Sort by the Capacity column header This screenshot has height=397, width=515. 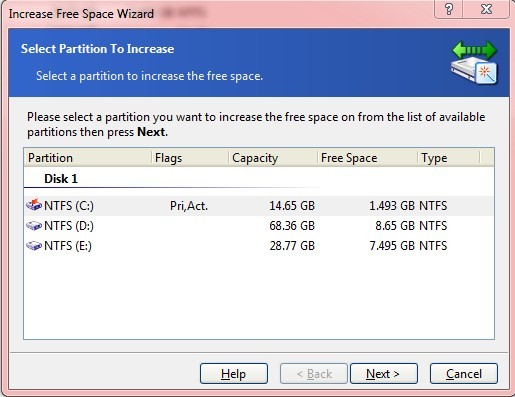click(273, 158)
